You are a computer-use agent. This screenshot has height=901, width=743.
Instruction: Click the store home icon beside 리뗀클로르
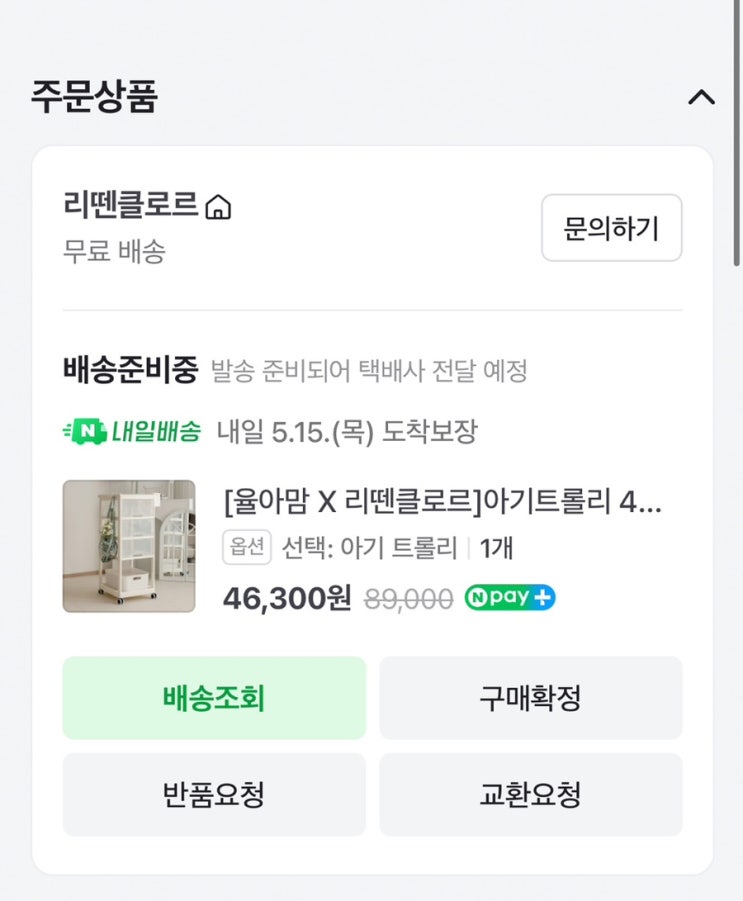218,208
